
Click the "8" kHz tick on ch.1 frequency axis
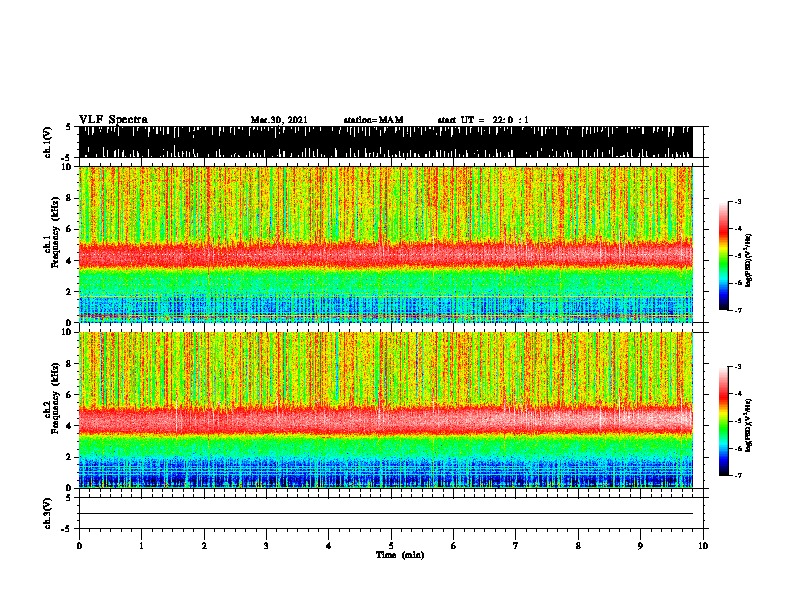[71, 198]
